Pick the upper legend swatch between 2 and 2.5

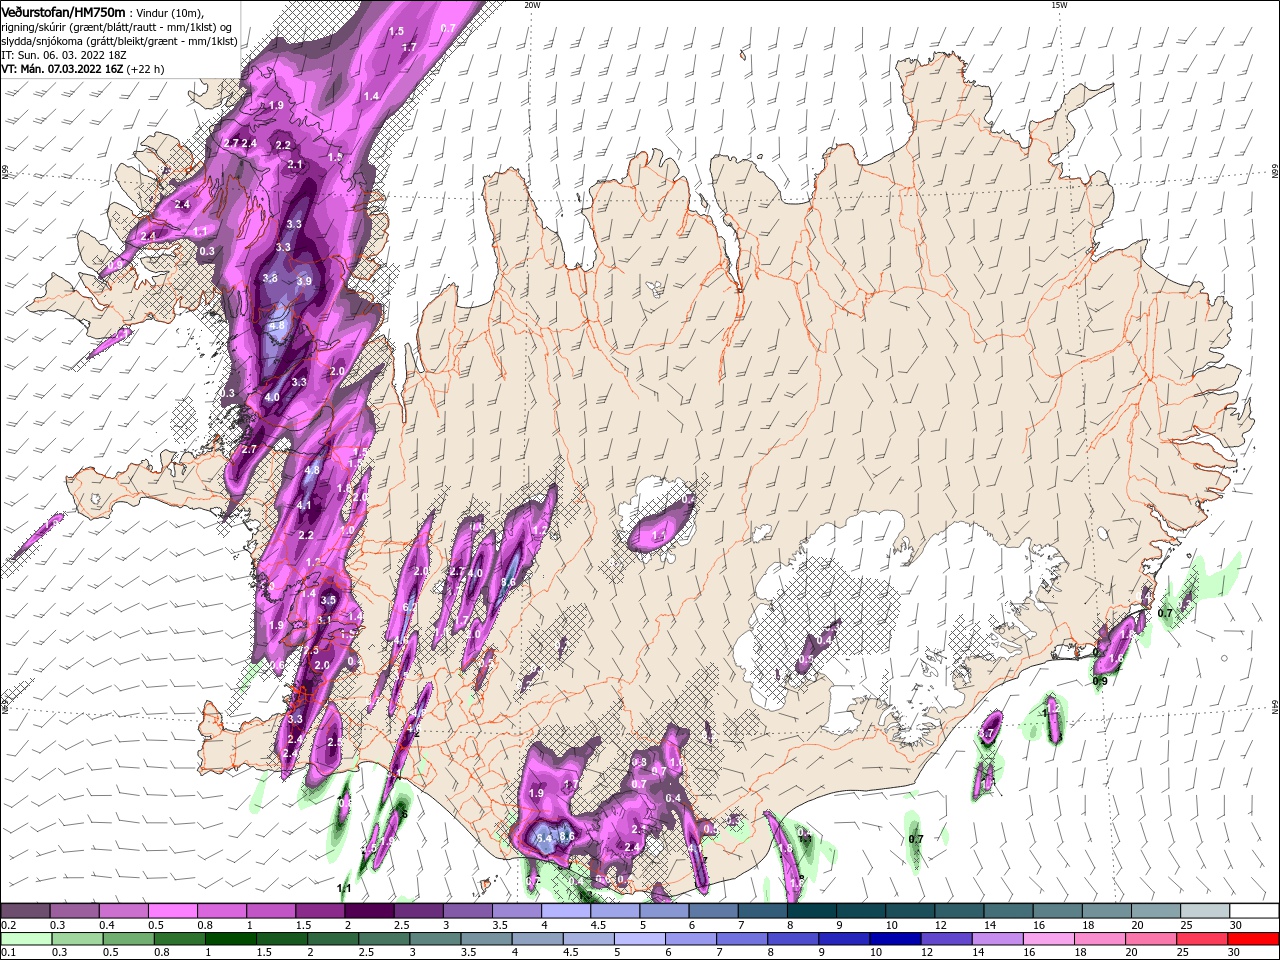point(368,911)
